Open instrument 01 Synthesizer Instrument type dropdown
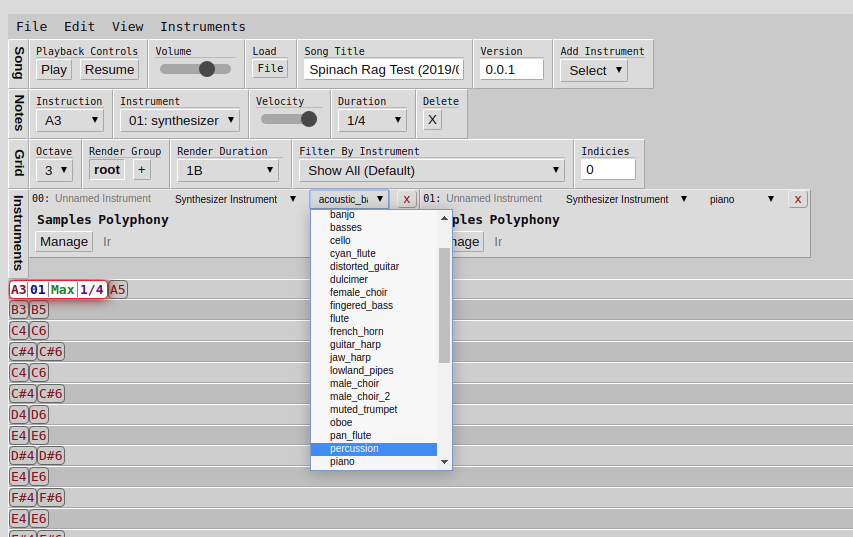 626,199
